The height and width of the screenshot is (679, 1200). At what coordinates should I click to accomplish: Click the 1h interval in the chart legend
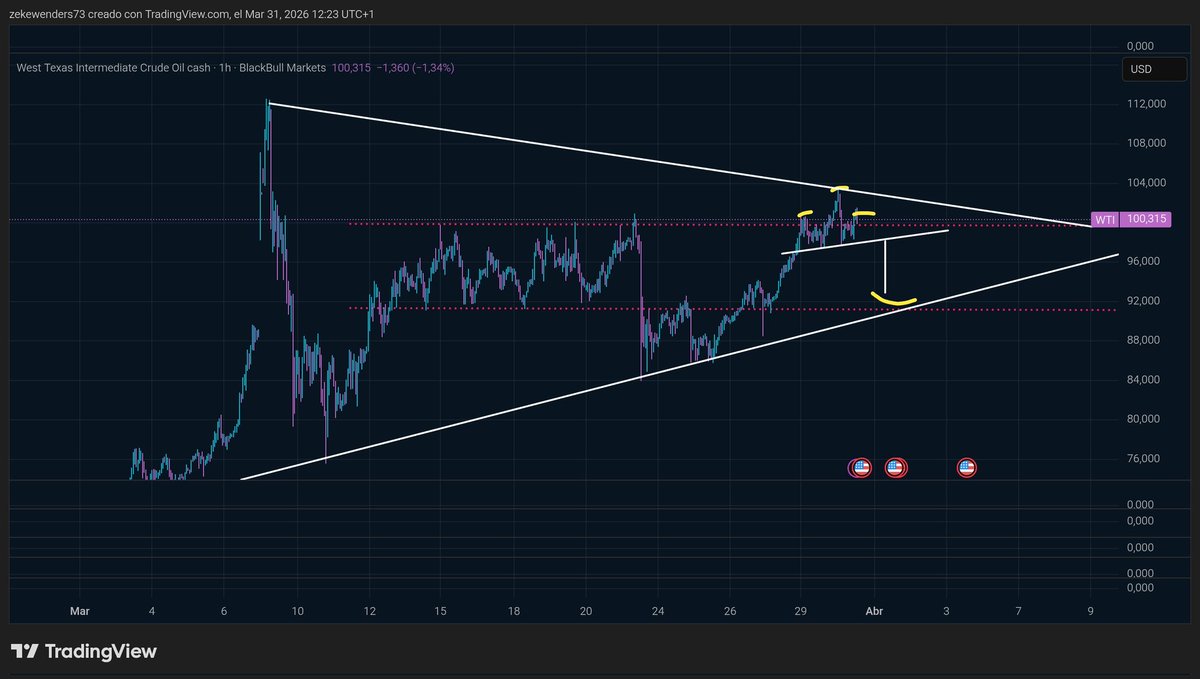pyautogui.click(x=225, y=68)
